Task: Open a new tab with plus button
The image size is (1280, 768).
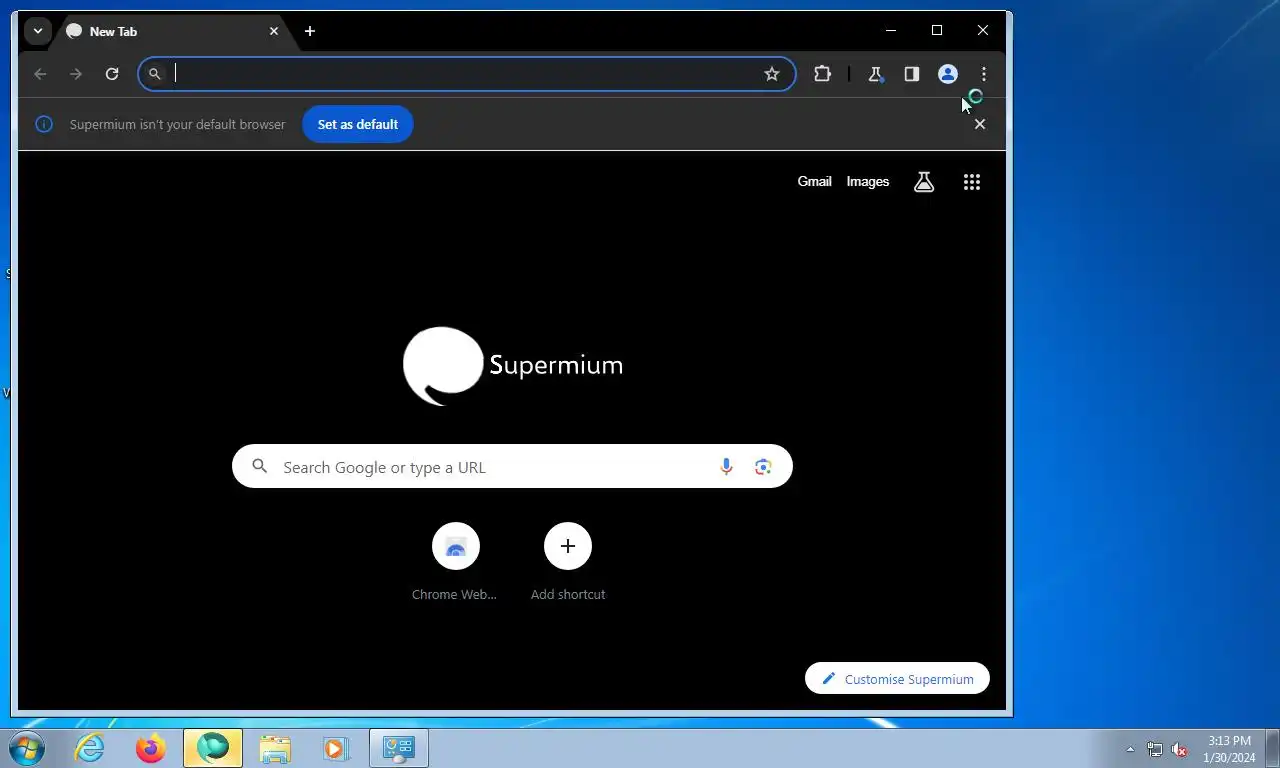Action: 310,31
